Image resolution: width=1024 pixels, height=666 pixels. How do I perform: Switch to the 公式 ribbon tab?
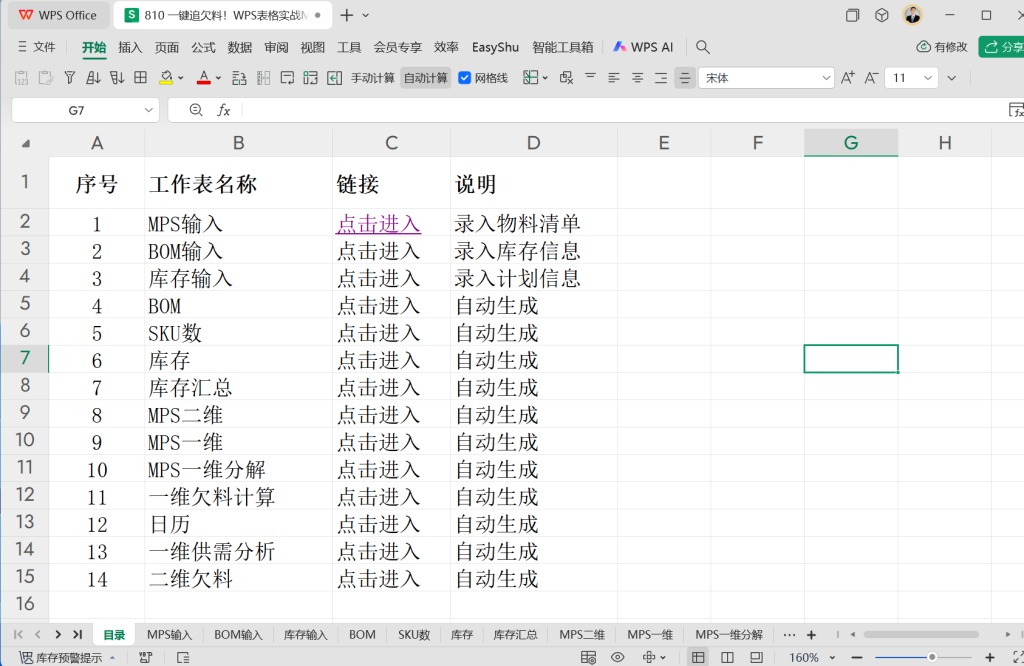203,47
